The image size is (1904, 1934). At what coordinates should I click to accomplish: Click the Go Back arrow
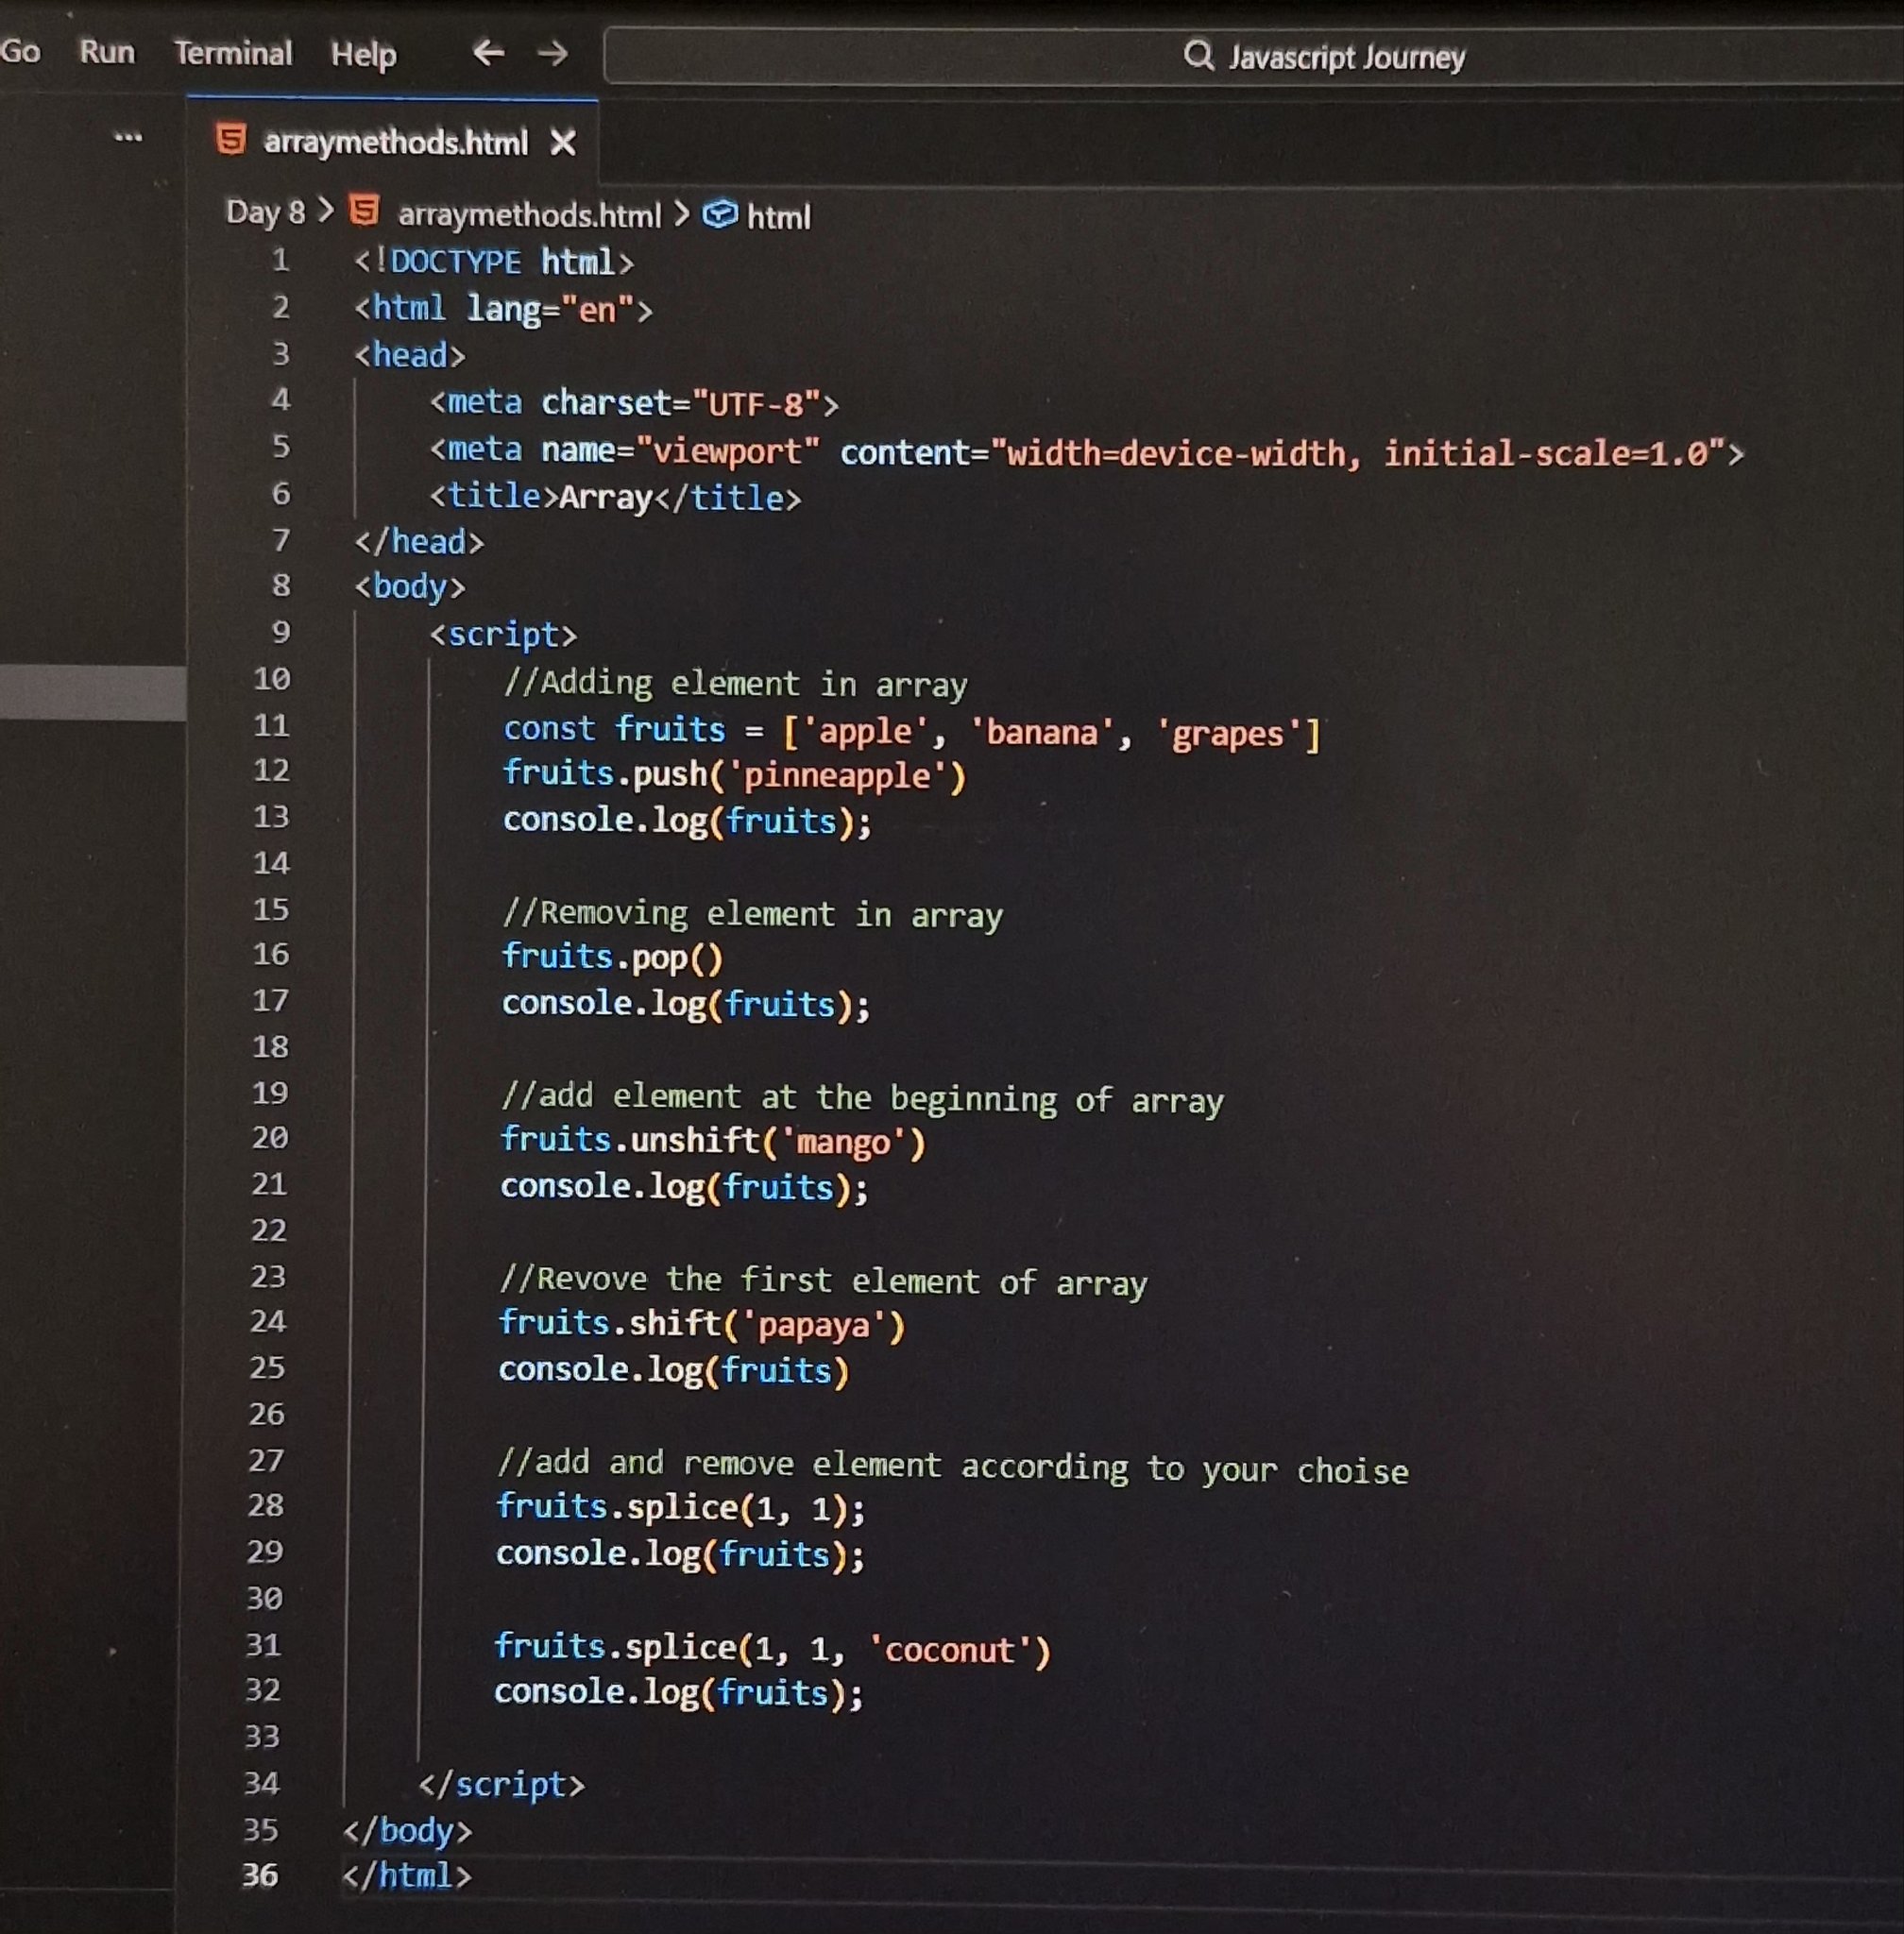488,53
